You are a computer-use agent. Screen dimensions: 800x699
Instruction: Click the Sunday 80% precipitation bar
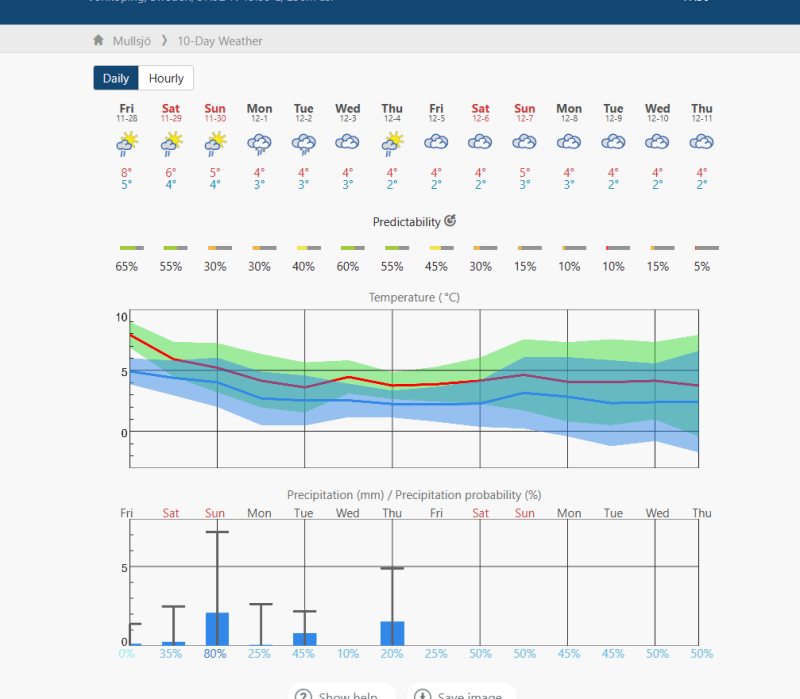[217, 629]
